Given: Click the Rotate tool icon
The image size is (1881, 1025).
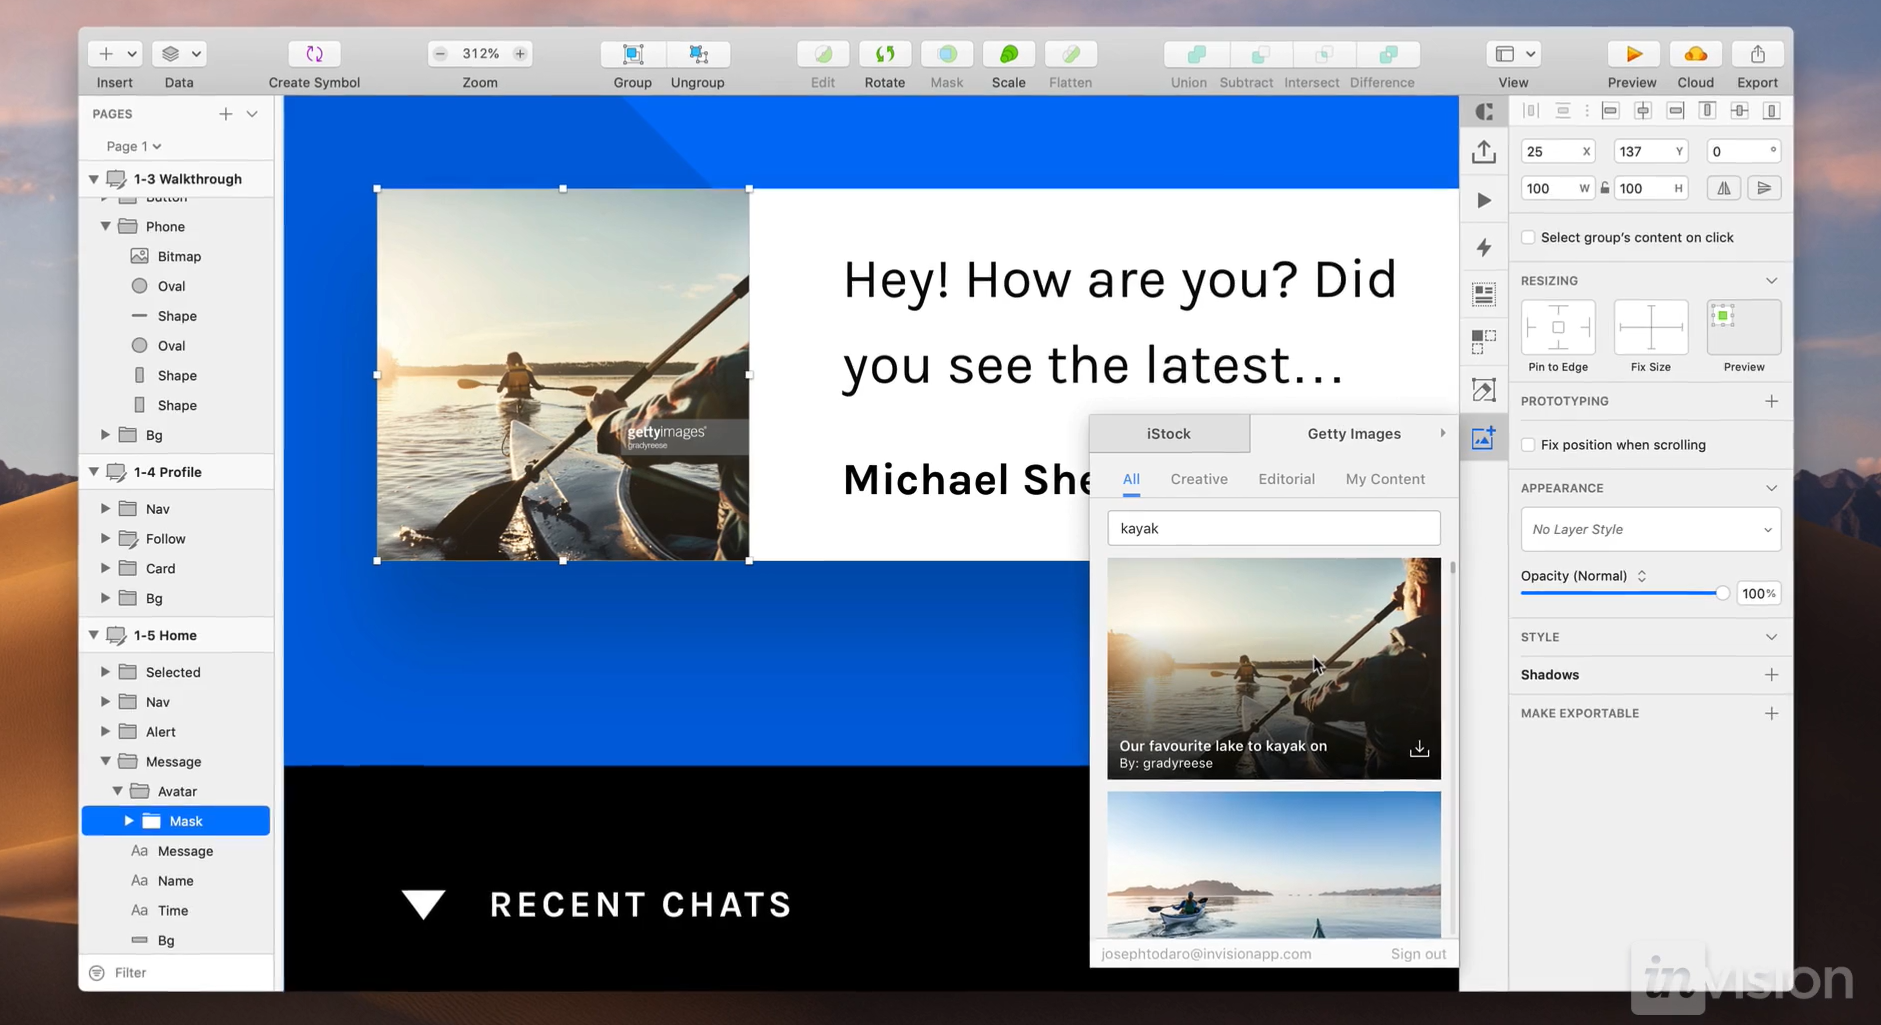Looking at the screenshot, I should 884,54.
